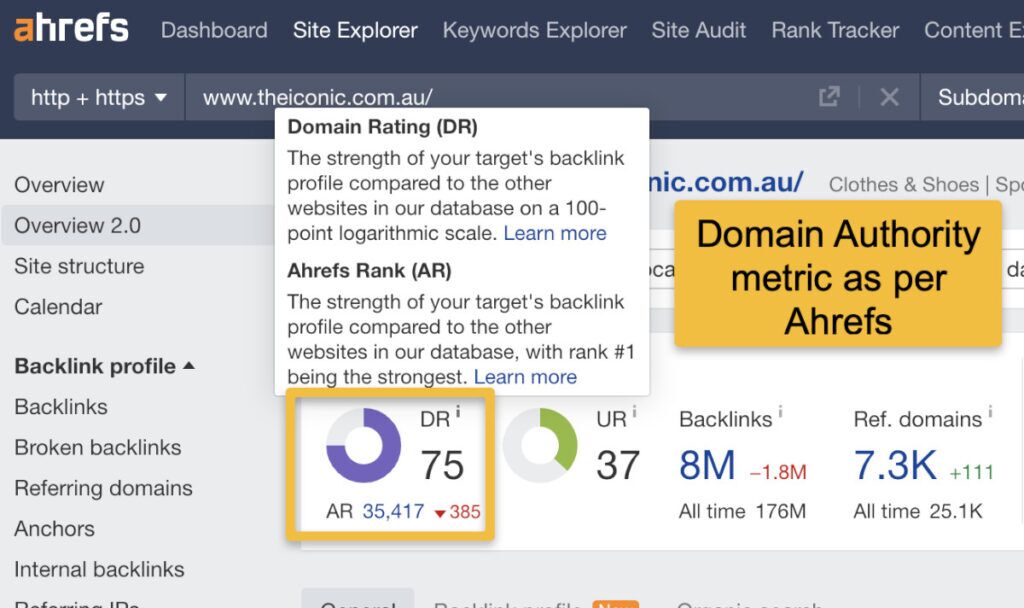
Task: Open the UR metric info icon
Action: tap(633, 414)
